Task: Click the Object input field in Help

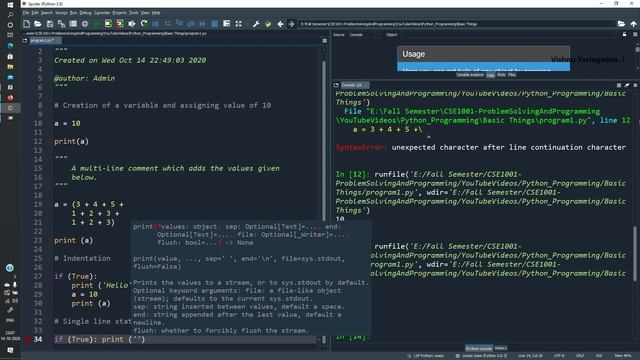Action: pyautogui.click(x=508, y=35)
